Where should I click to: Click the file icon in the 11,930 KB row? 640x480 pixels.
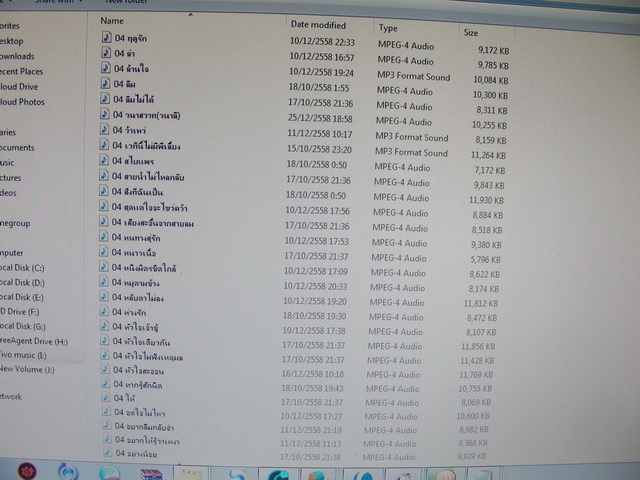(104, 191)
